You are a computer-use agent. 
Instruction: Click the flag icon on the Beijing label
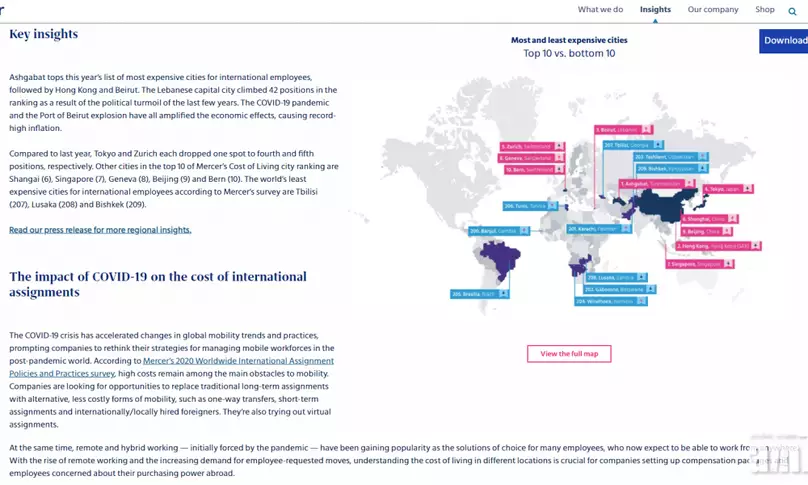coord(727,231)
